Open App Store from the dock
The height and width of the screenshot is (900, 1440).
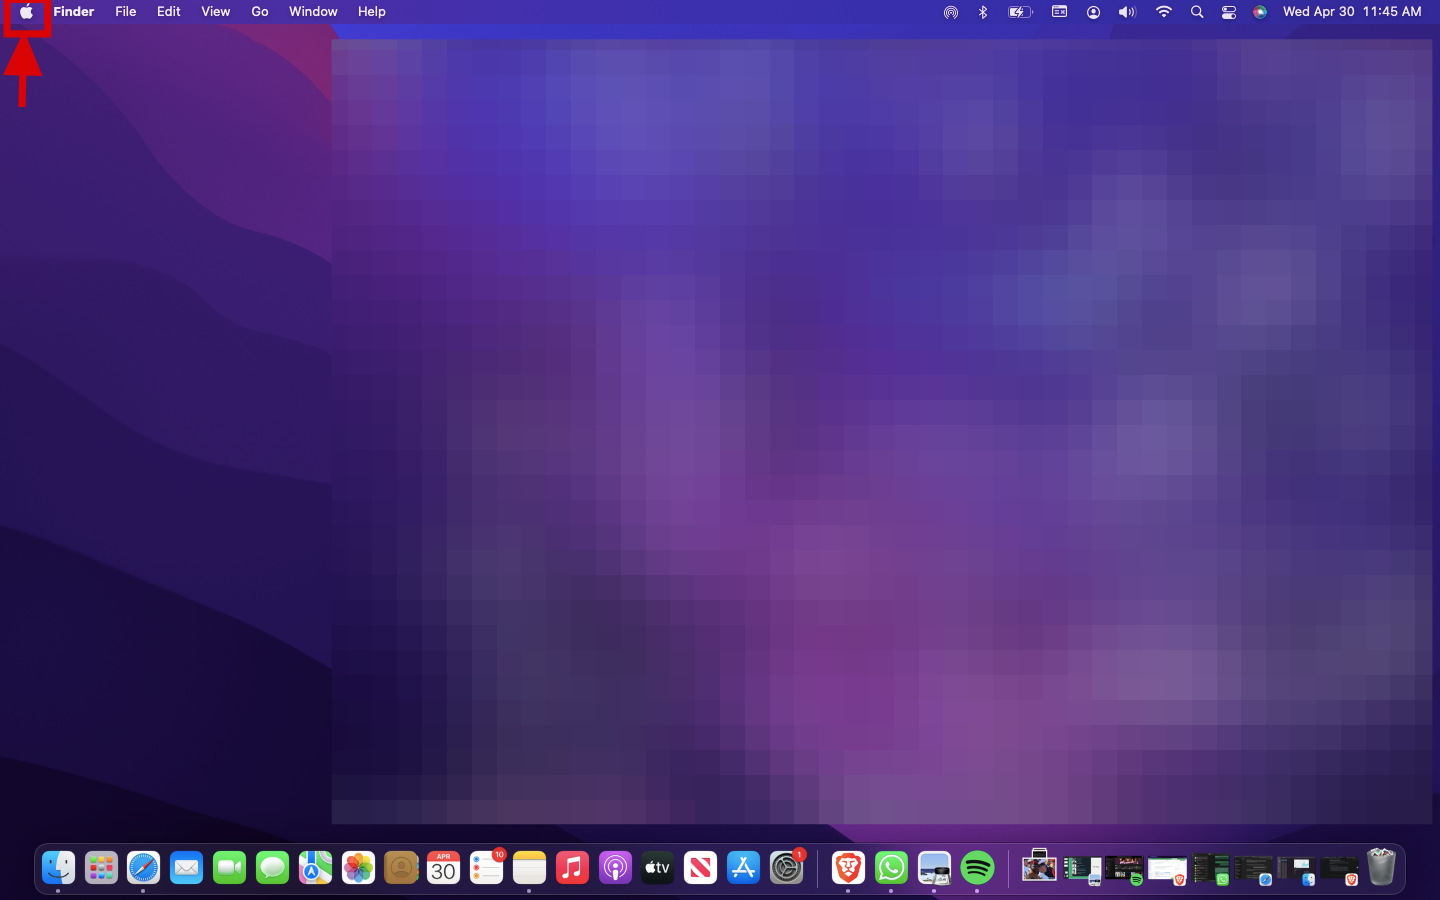tap(743, 867)
